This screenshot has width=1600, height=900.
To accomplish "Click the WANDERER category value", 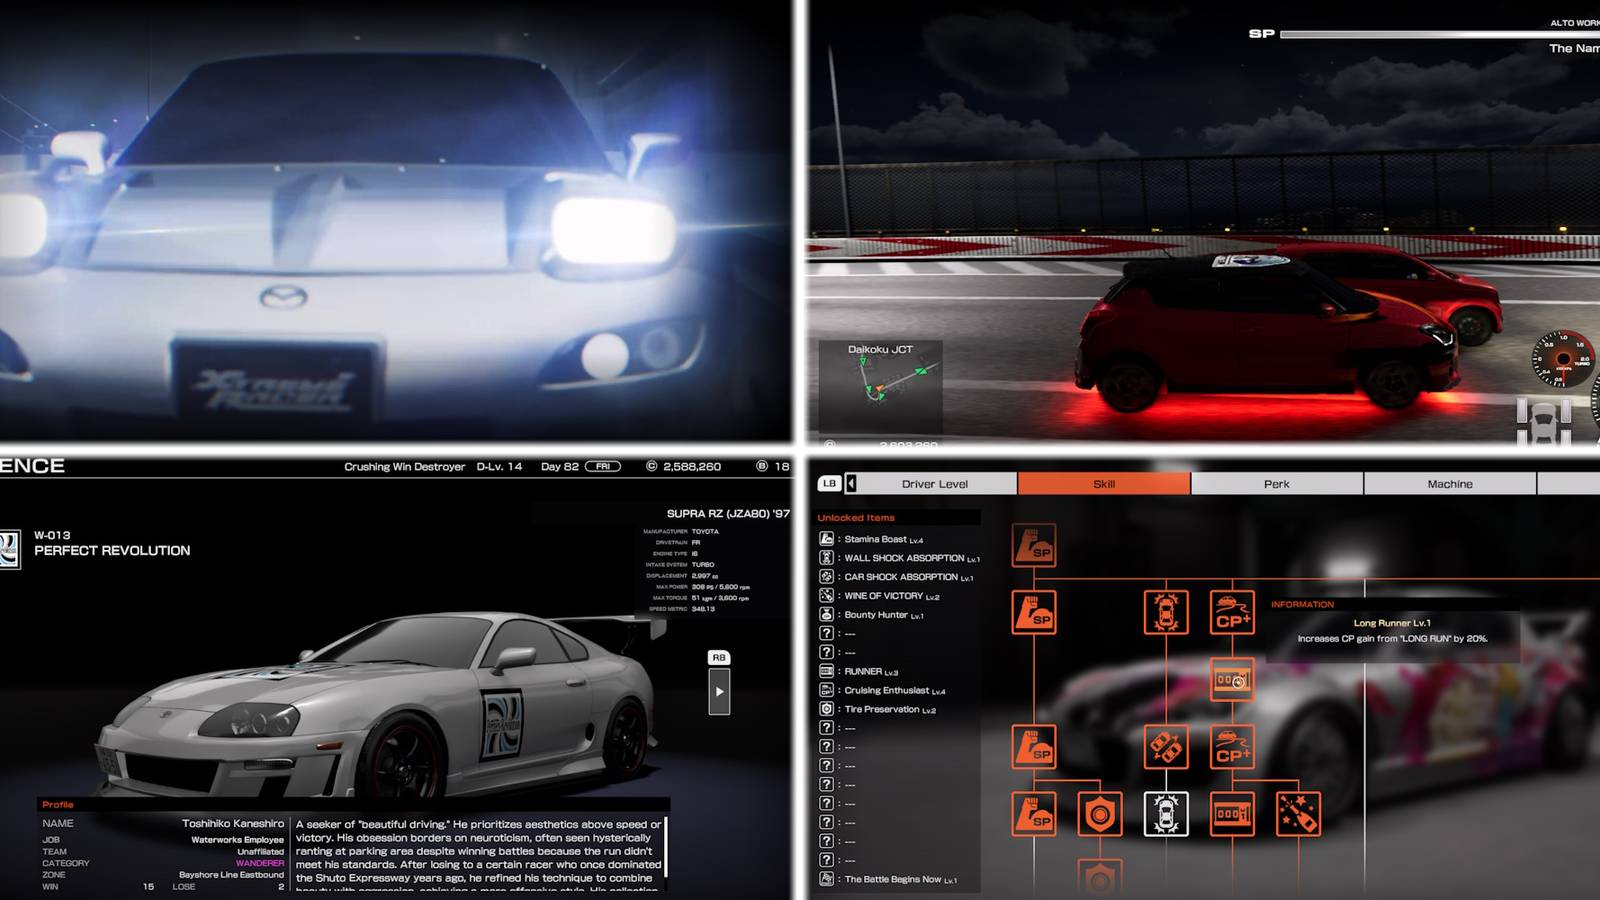I will [x=260, y=863].
